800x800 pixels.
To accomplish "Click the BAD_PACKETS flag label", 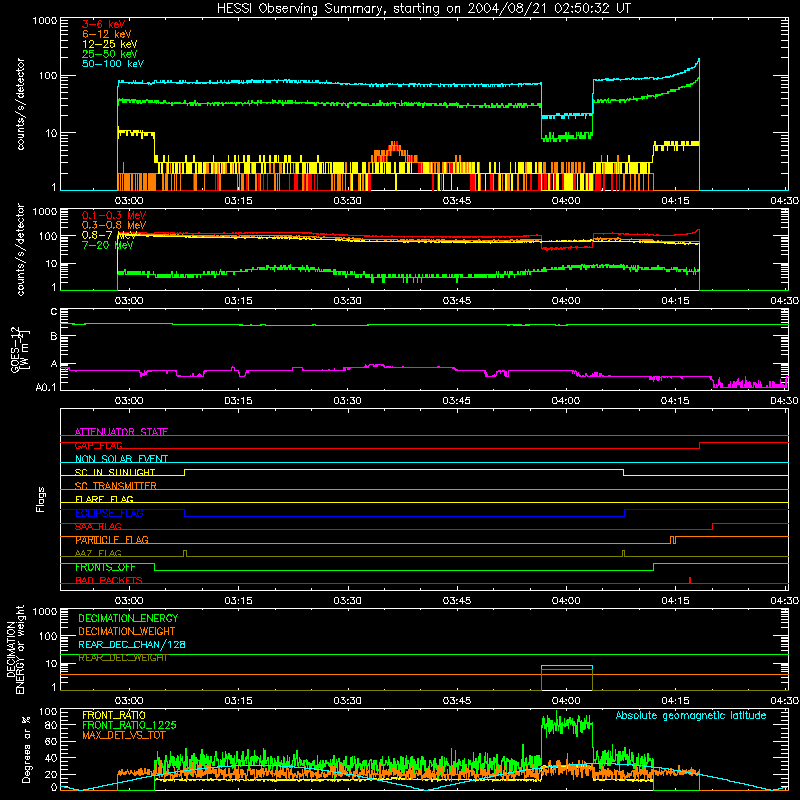I will pyautogui.click(x=109, y=580).
